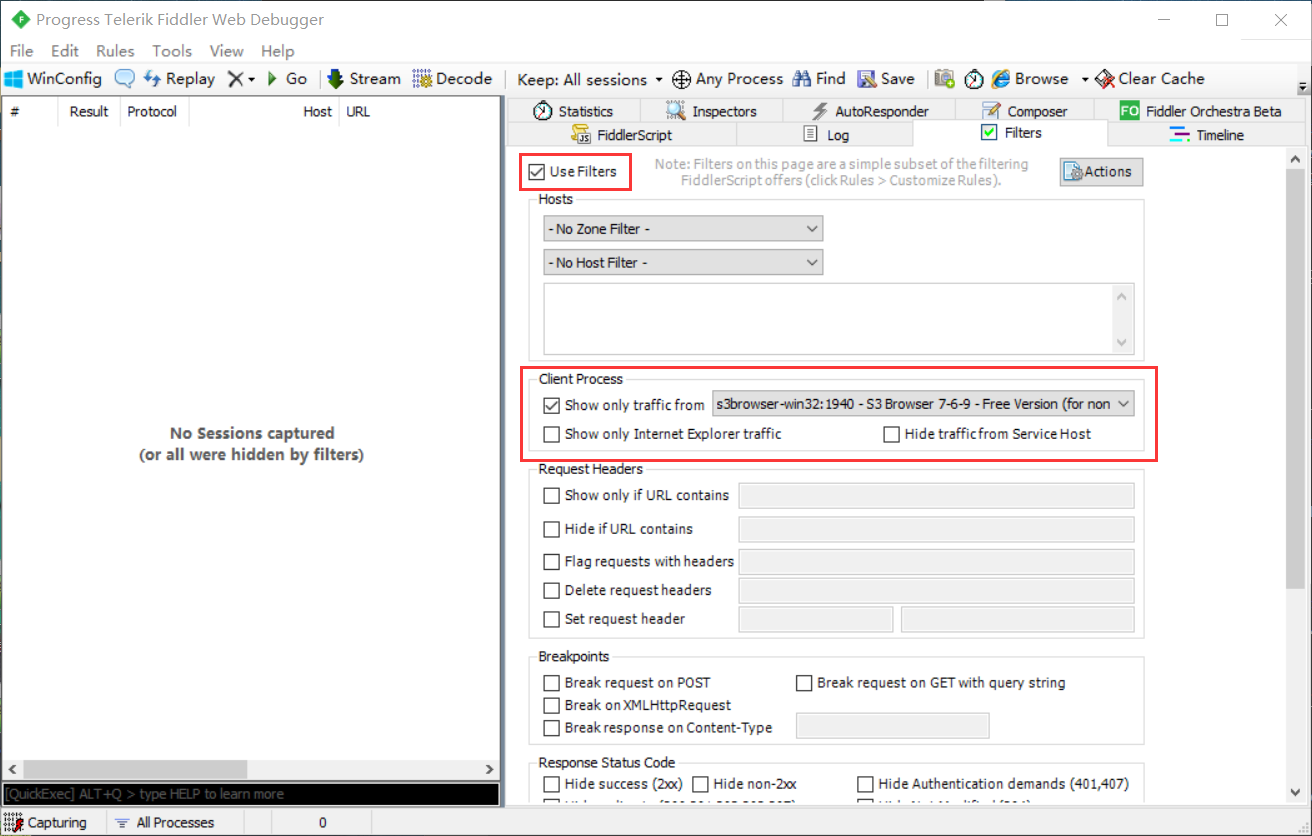Open the Rules menu

pos(115,51)
